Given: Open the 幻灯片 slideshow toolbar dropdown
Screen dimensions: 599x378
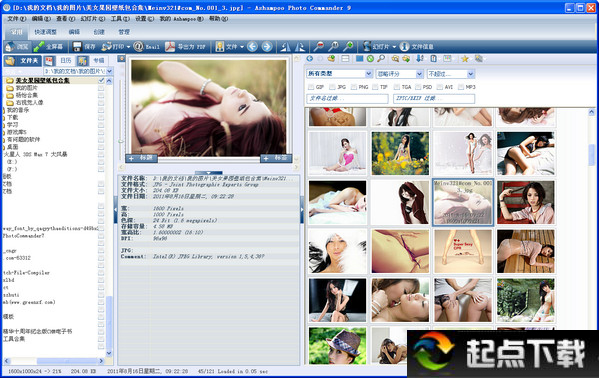Looking at the screenshot, I should coord(394,47).
